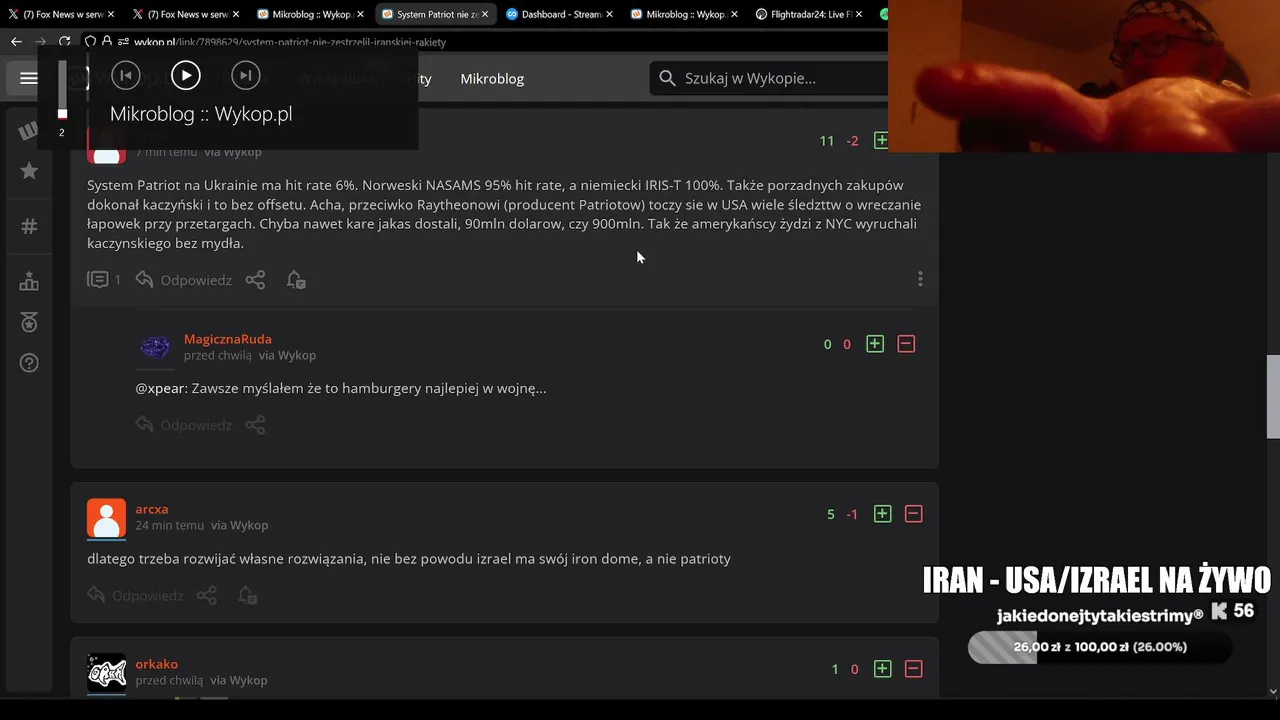The width and height of the screenshot is (1280, 720).
Task: Open three-dot menu on Patriot comment
Action: [920, 279]
